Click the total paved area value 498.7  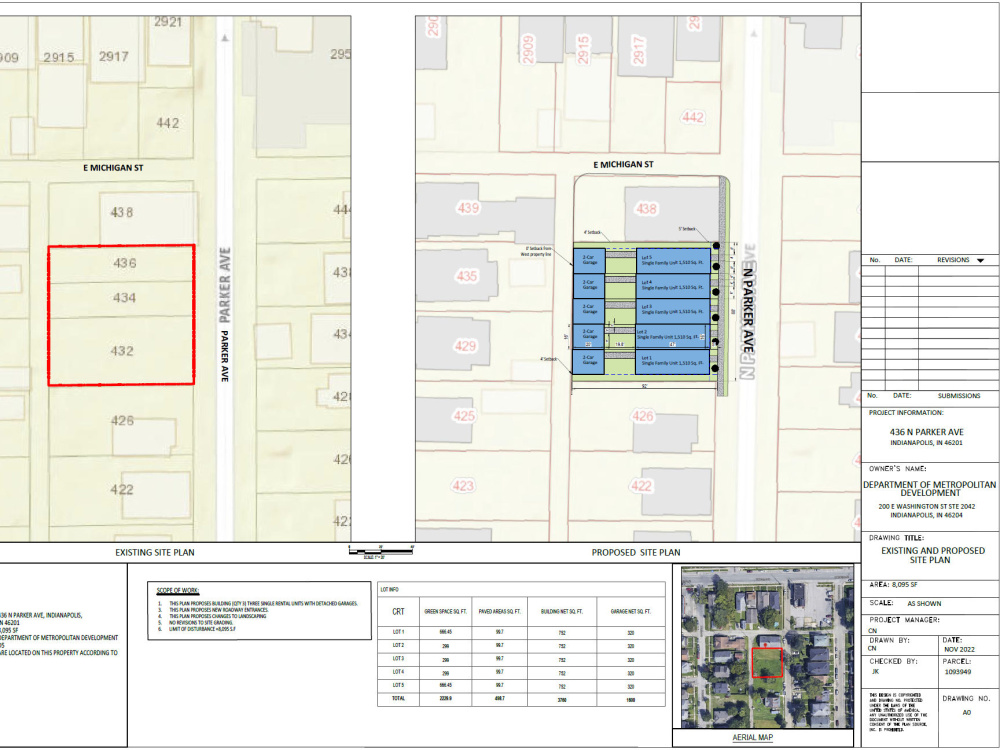499,699
